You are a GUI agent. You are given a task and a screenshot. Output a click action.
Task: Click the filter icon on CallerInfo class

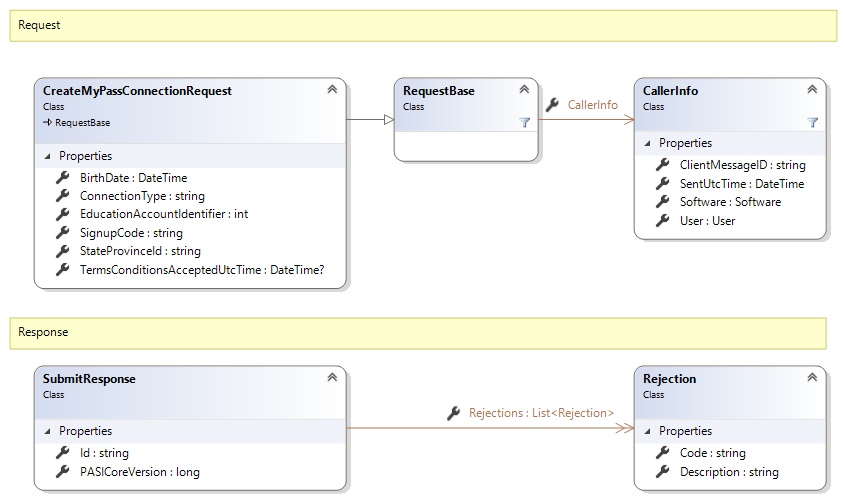tap(812, 122)
